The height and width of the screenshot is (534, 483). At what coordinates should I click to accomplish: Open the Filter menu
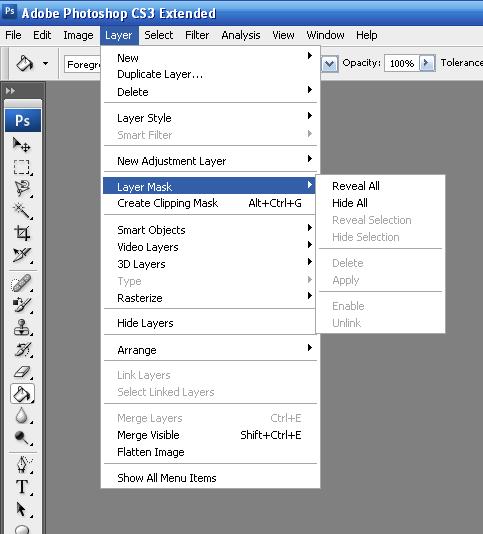pos(197,35)
